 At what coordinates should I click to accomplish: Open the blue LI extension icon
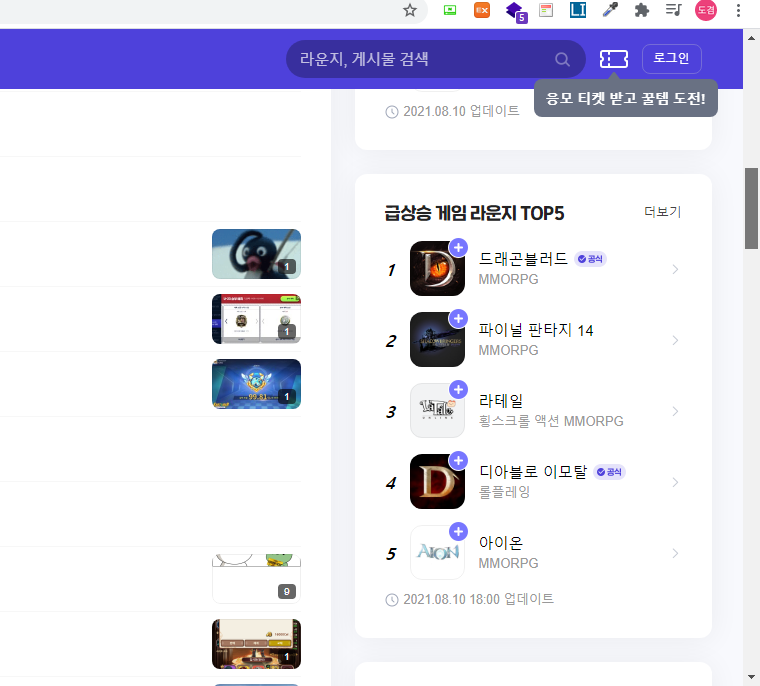pos(578,10)
